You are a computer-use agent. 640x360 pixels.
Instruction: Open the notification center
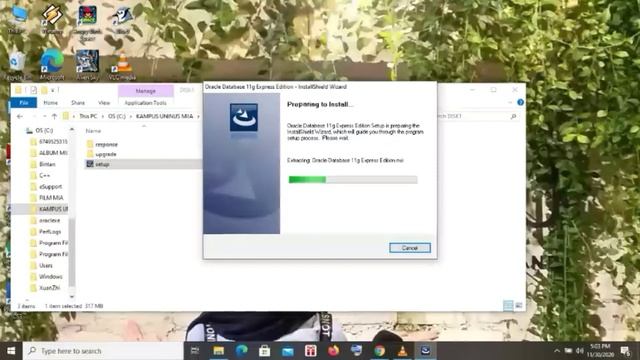click(625, 351)
